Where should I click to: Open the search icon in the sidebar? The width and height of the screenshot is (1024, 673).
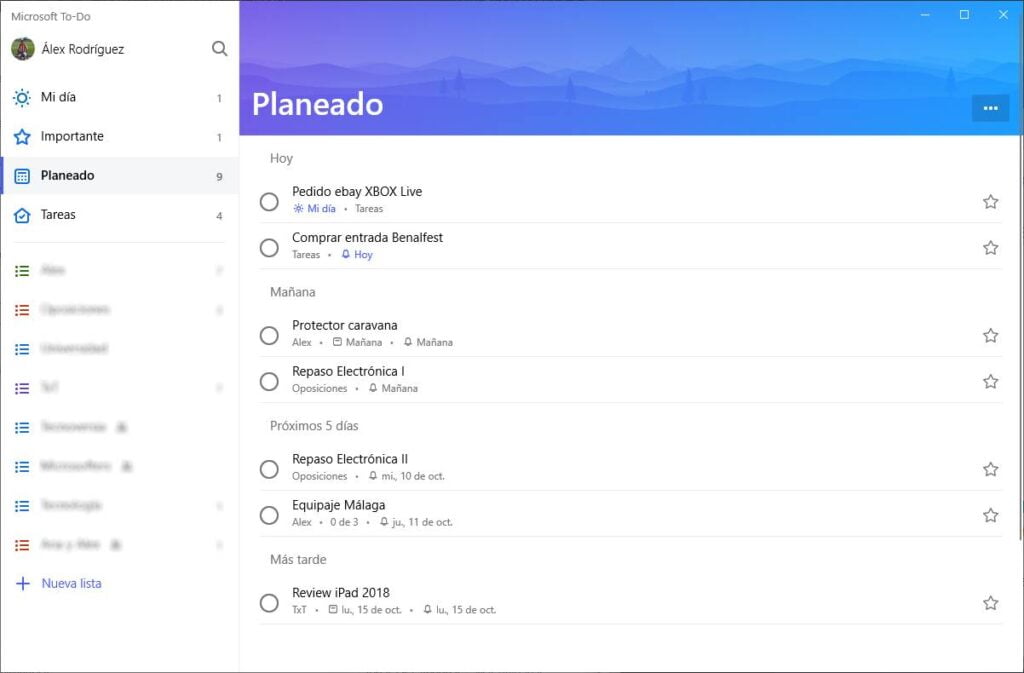tap(219, 48)
